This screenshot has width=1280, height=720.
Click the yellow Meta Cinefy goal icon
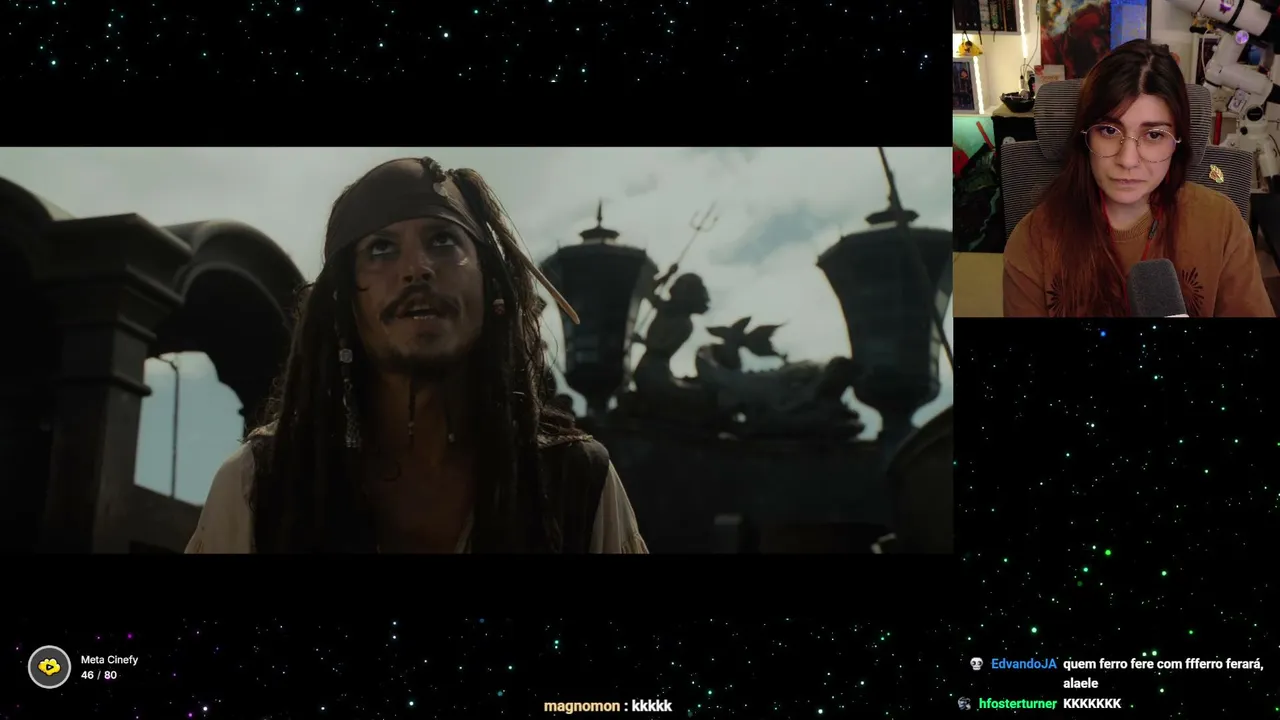click(x=49, y=667)
